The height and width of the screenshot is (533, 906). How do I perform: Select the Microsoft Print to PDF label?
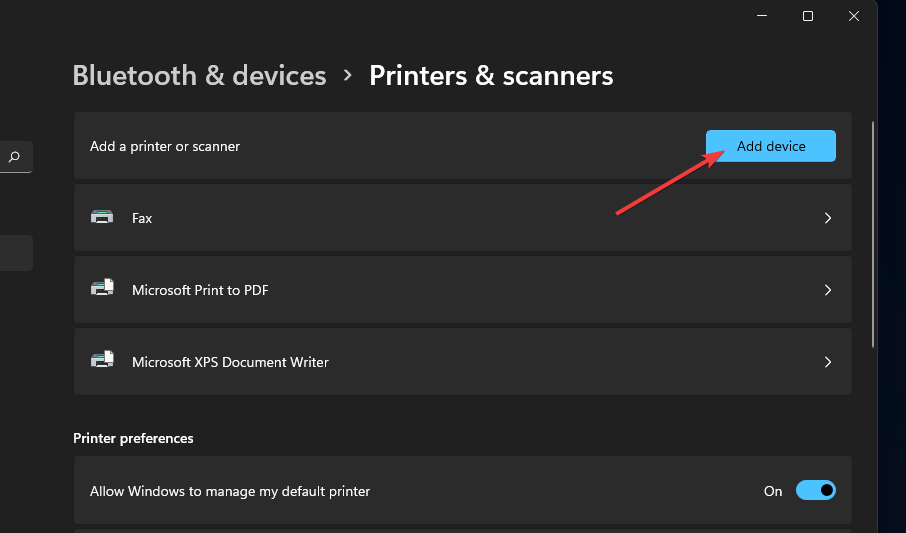pyautogui.click(x=200, y=290)
